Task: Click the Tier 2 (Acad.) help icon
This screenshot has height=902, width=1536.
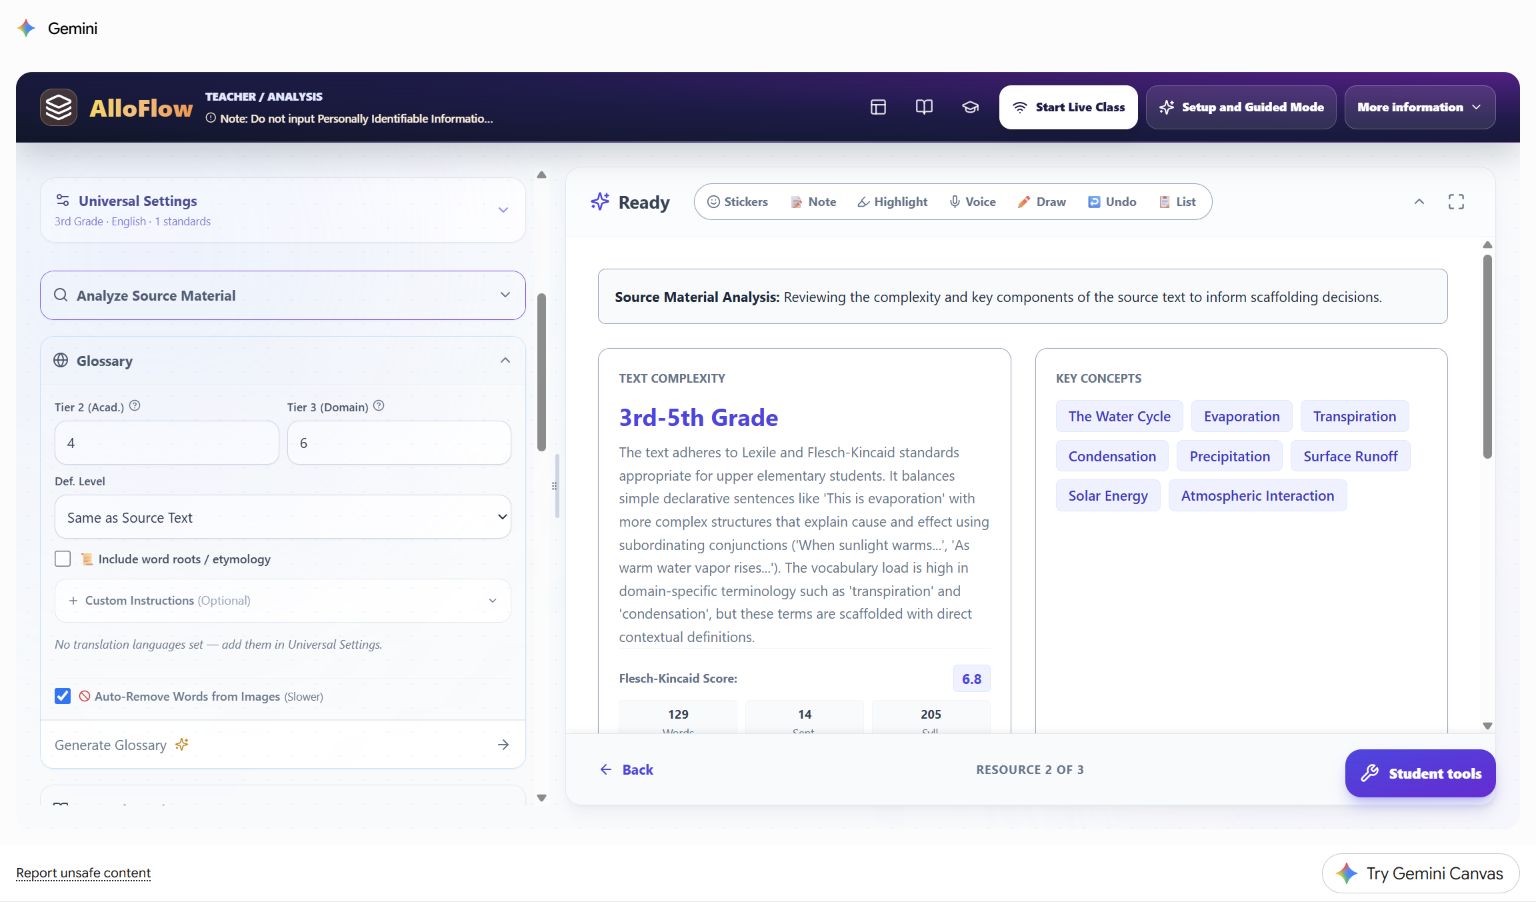Action: tap(135, 406)
